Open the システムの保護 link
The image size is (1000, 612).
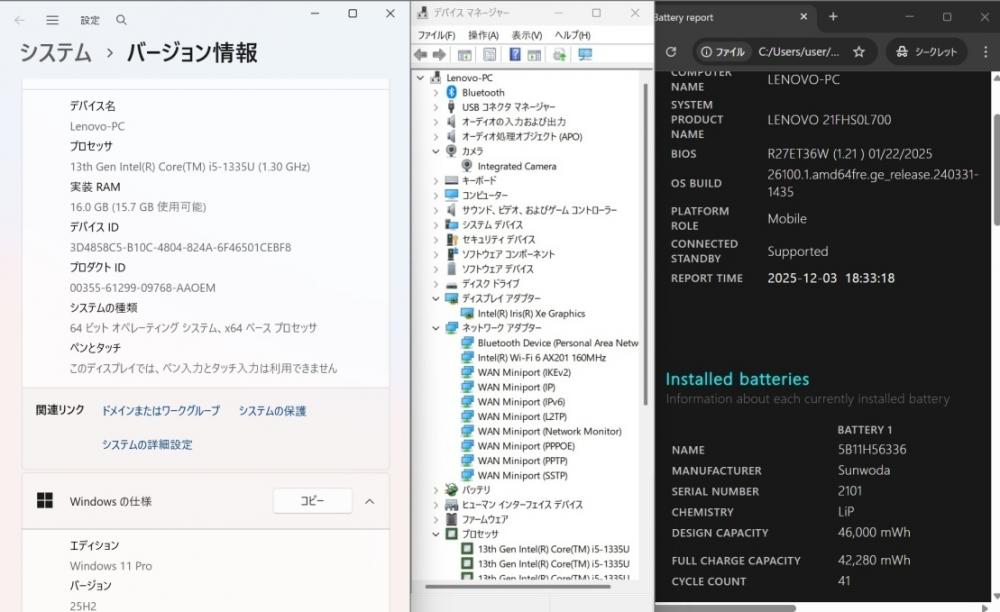(x=272, y=411)
